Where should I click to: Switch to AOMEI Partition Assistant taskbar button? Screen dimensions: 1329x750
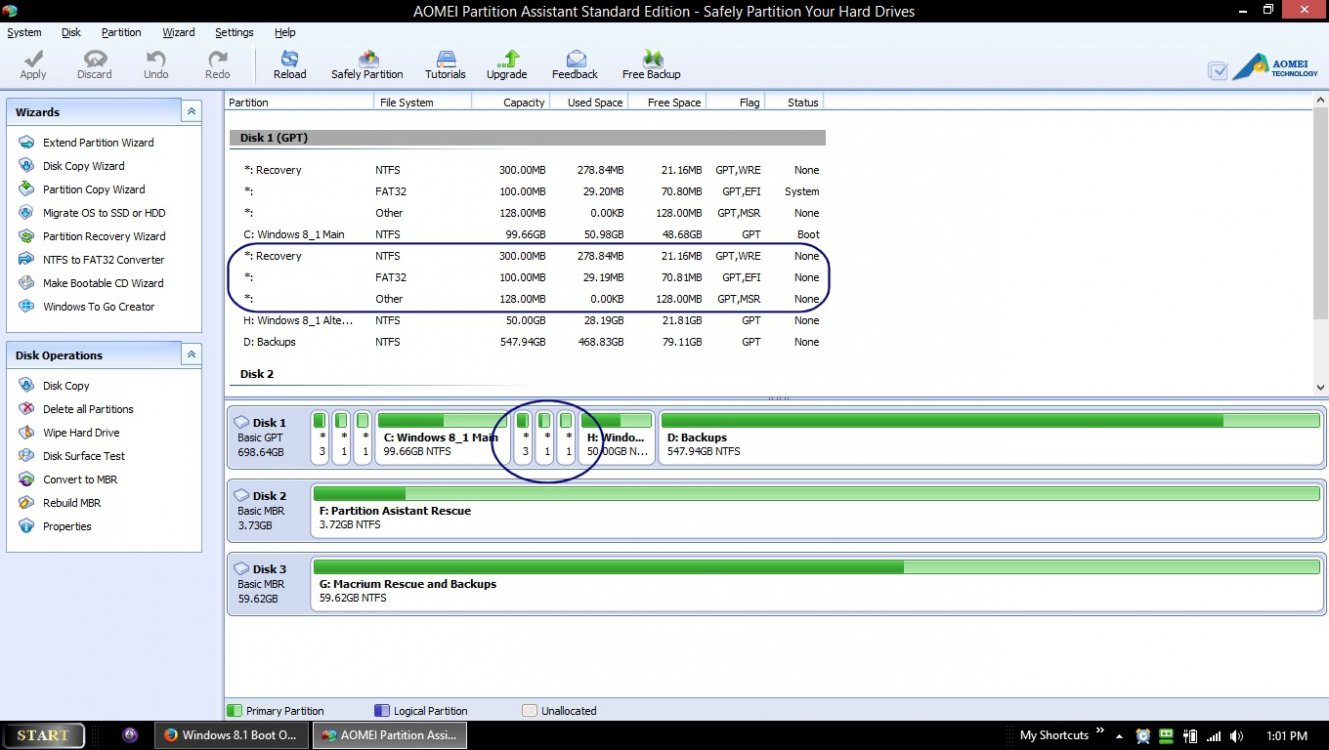[x=390, y=735]
